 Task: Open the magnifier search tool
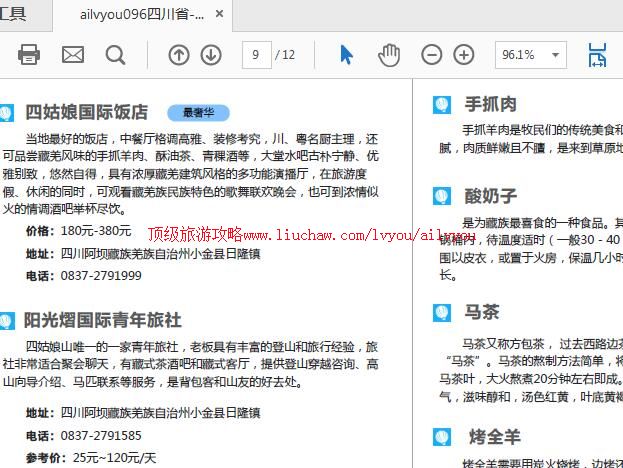[116, 55]
